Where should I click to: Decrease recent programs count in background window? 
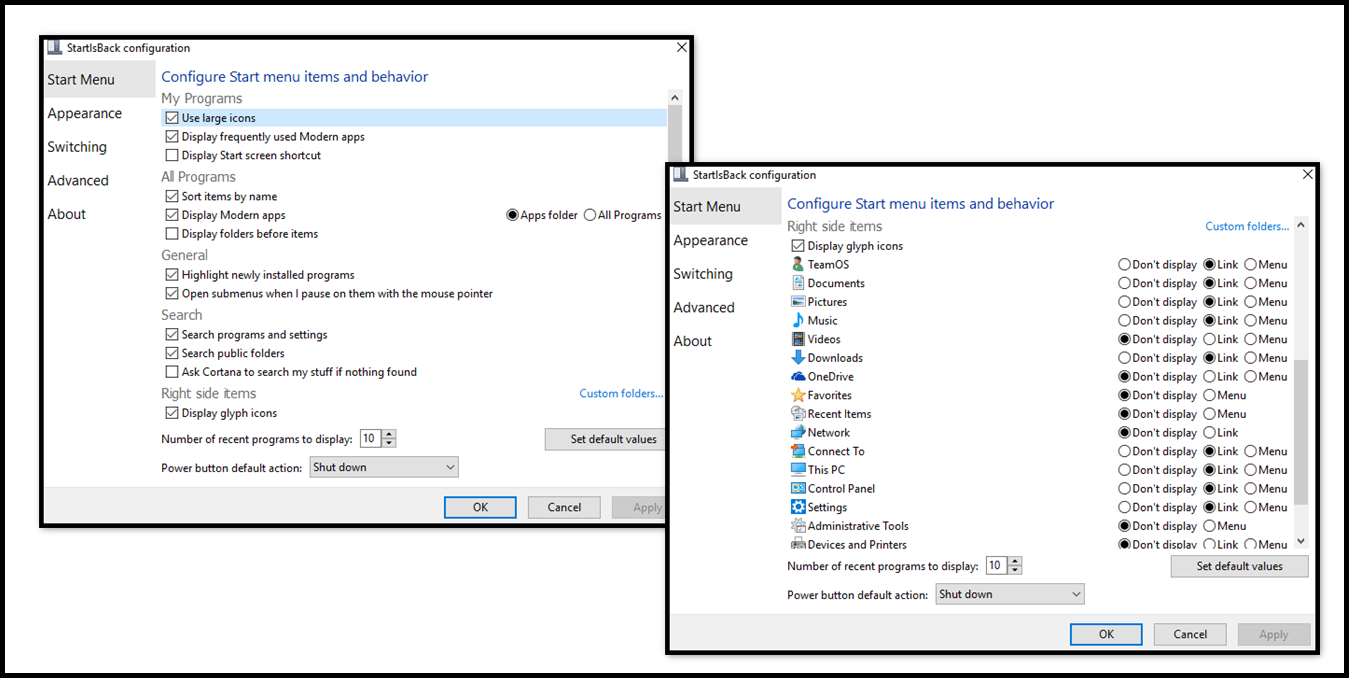389,443
